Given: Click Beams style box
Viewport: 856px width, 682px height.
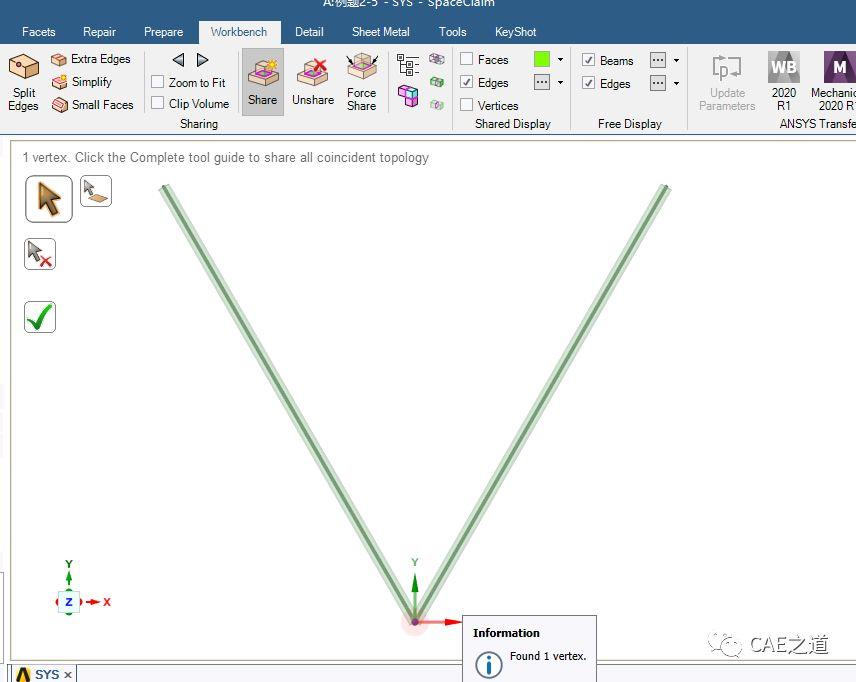Looking at the screenshot, I should [658, 60].
